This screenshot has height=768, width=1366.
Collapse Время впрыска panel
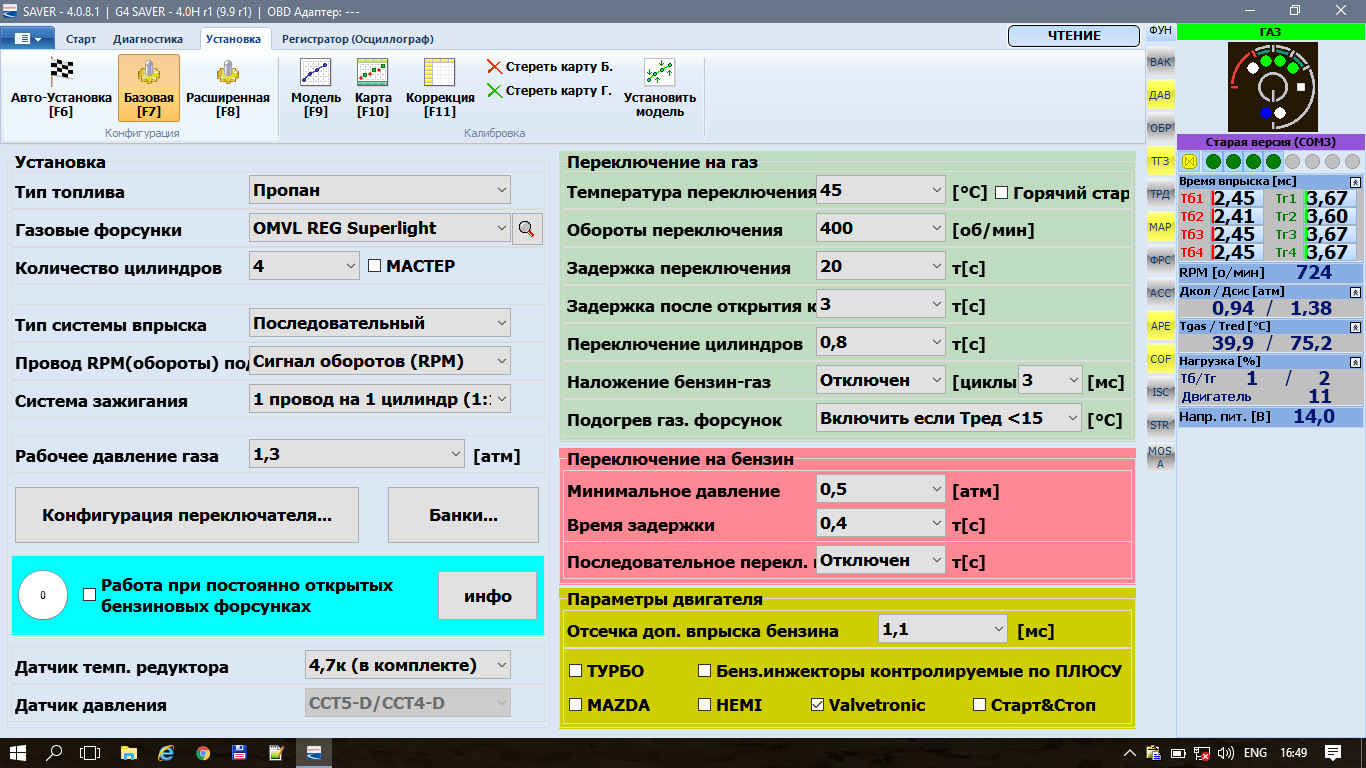coord(1355,182)
